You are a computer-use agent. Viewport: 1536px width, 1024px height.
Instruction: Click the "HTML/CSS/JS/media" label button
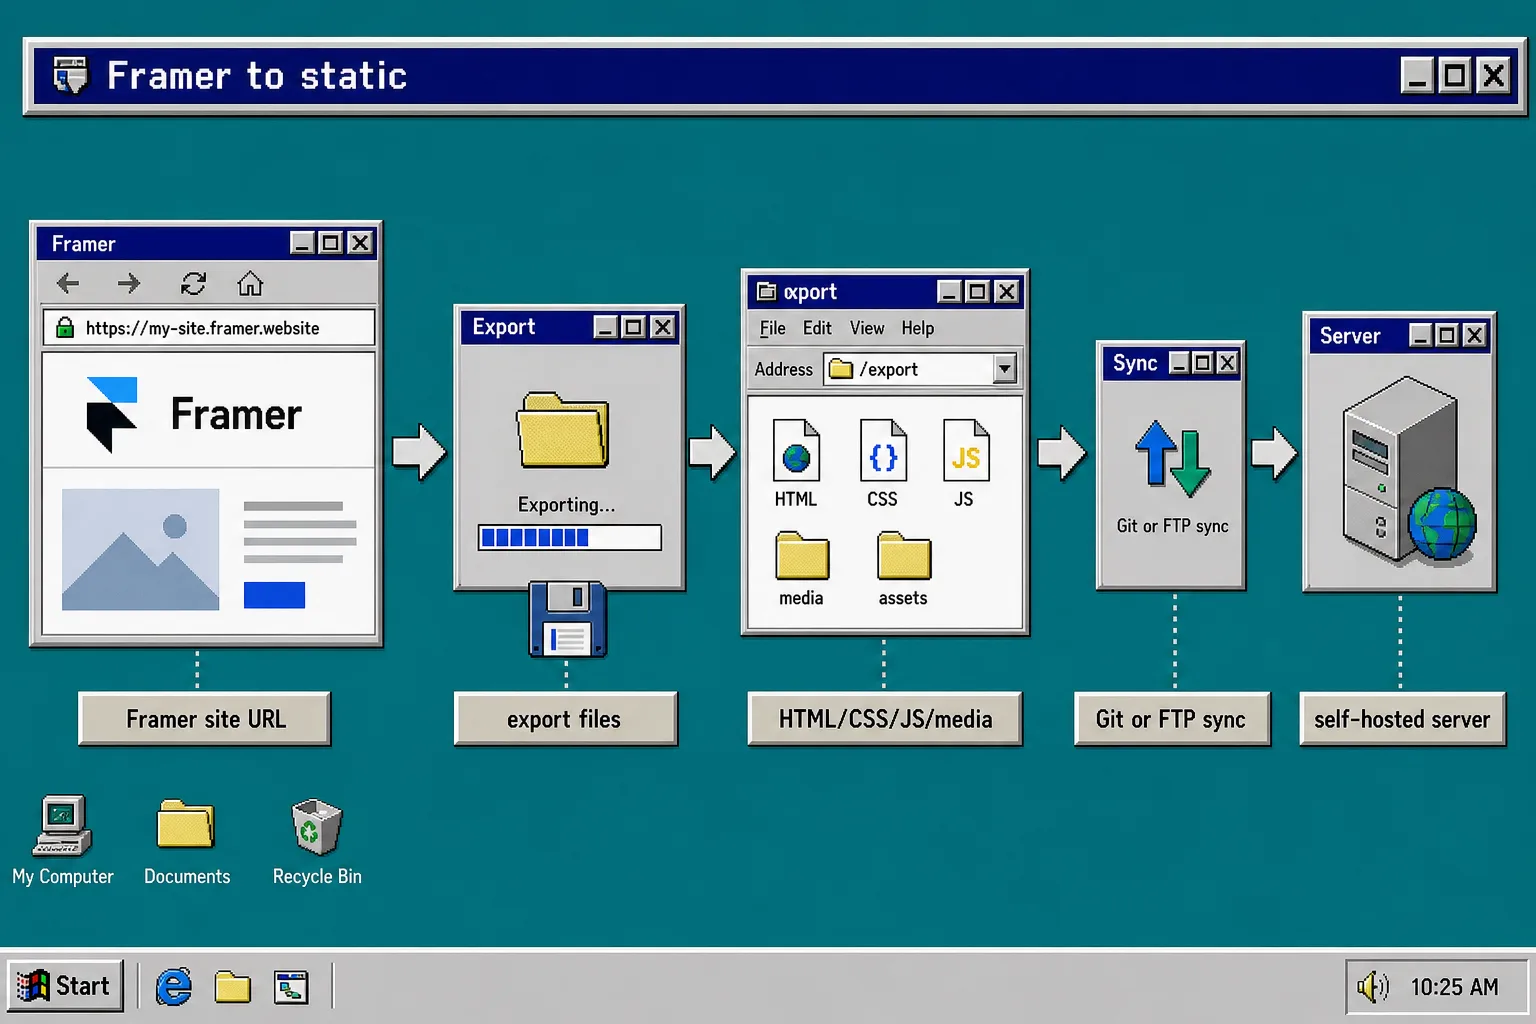[x=885, y=719]
